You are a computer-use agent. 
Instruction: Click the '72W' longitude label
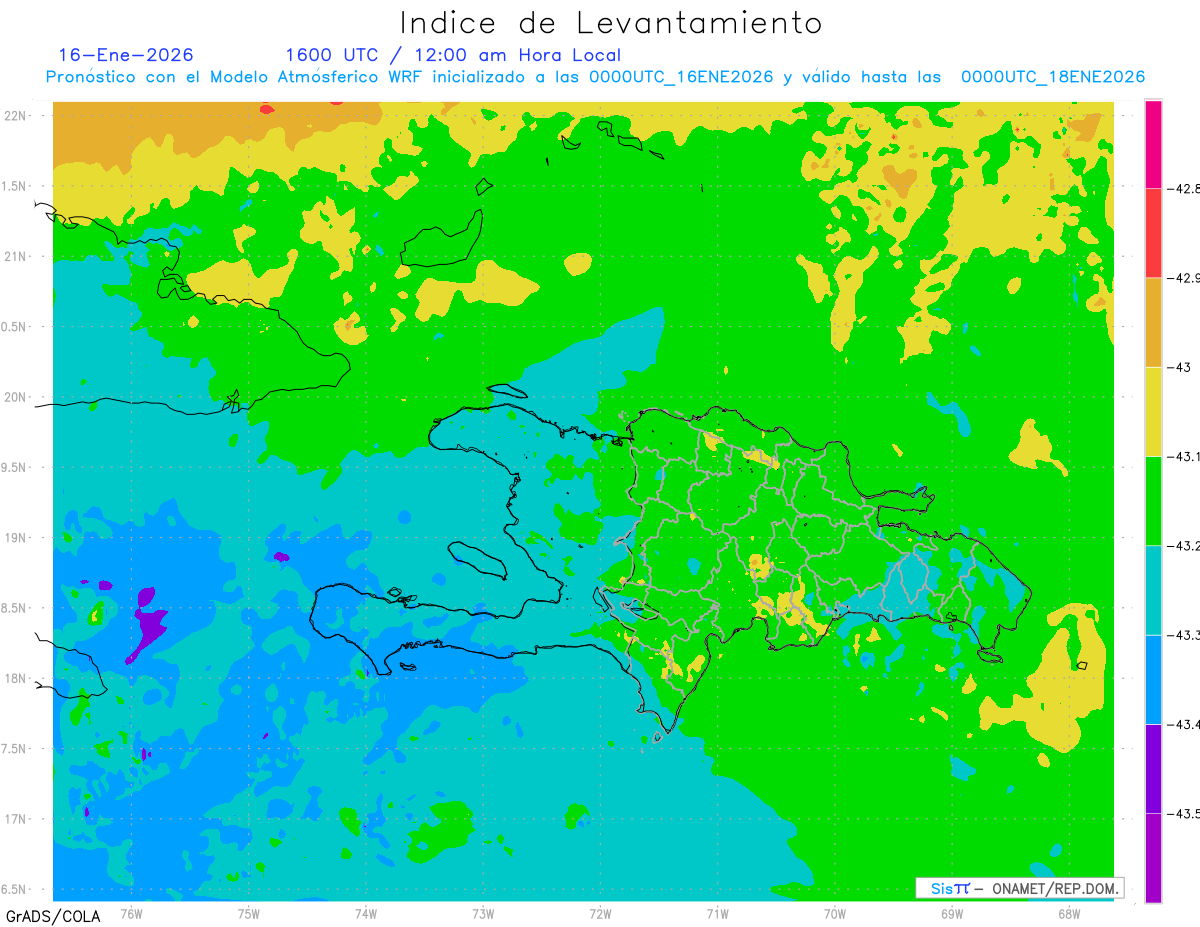[x=600, y=912]
